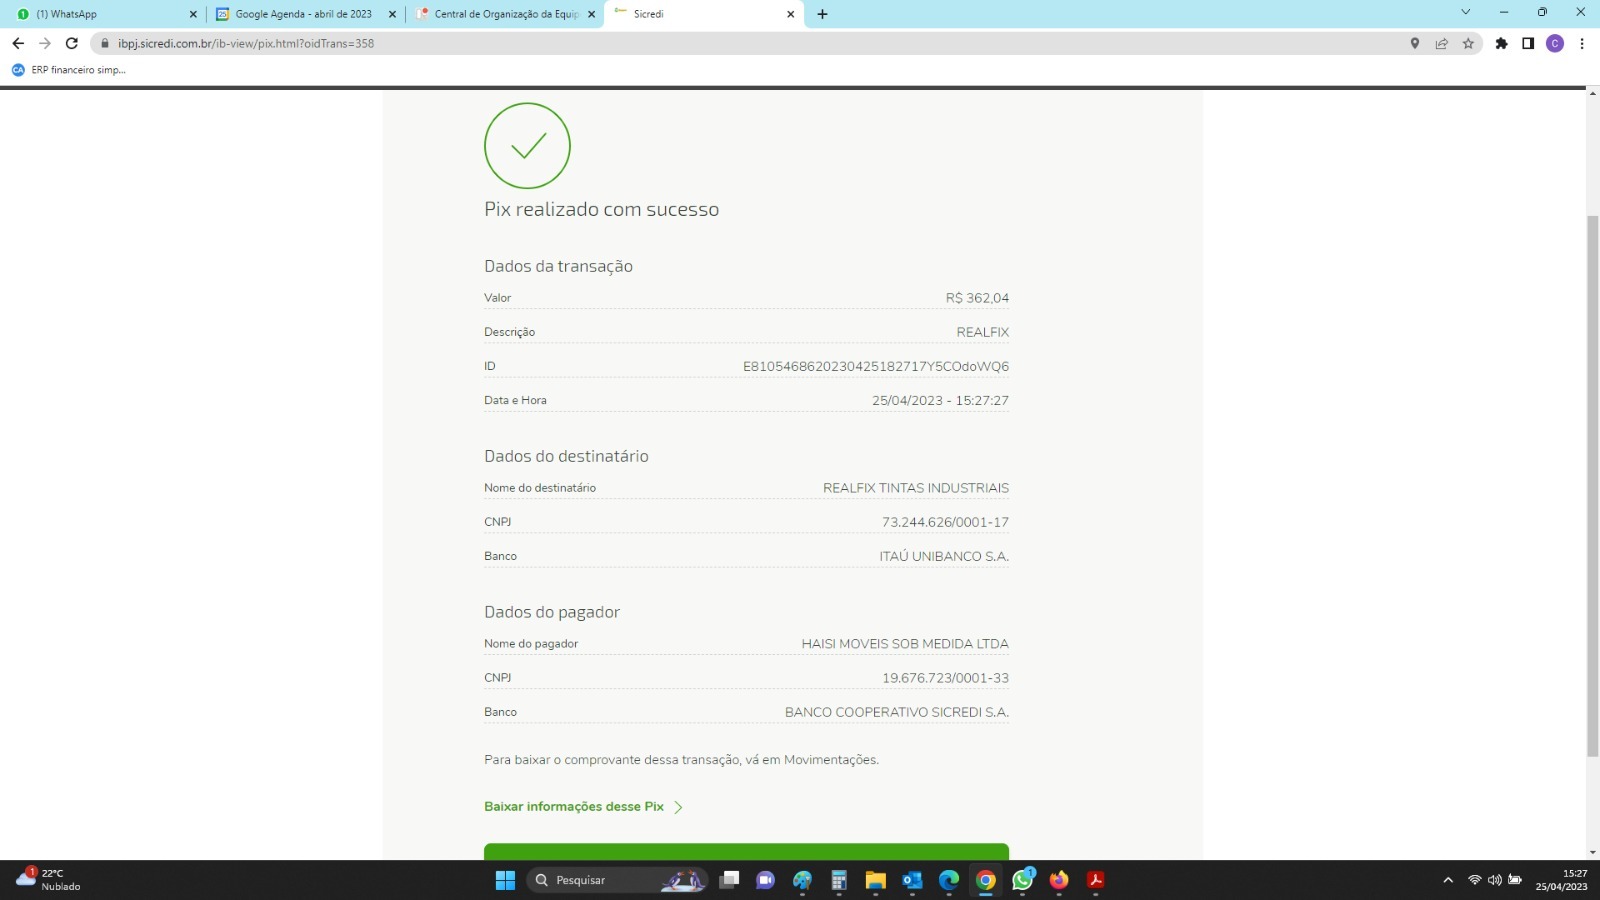This screenshot has height=900, width=1600.
Task: Click the page vertical scrollbar
Action: (x=1592, y=480)
